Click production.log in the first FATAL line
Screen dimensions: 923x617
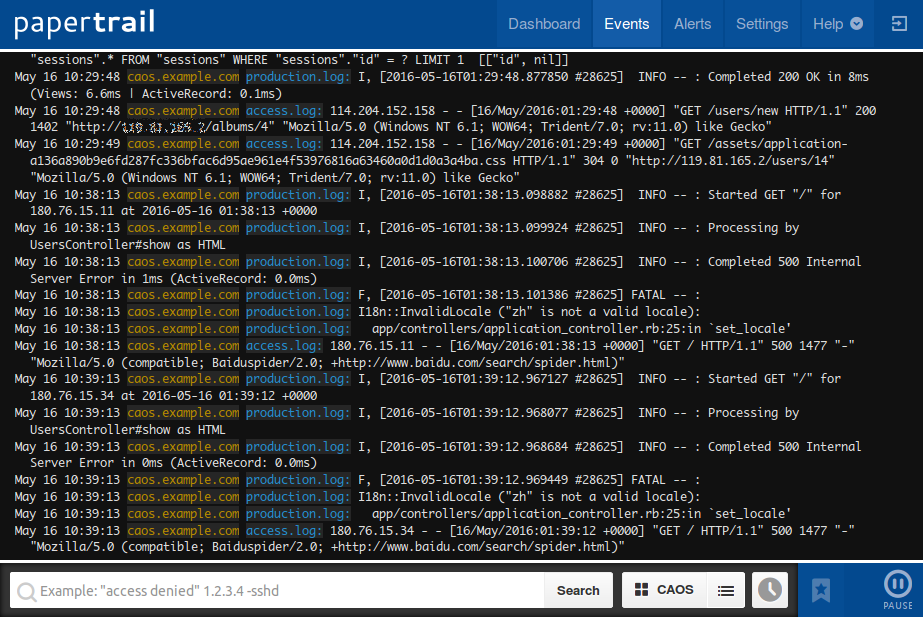click(298, 295)
